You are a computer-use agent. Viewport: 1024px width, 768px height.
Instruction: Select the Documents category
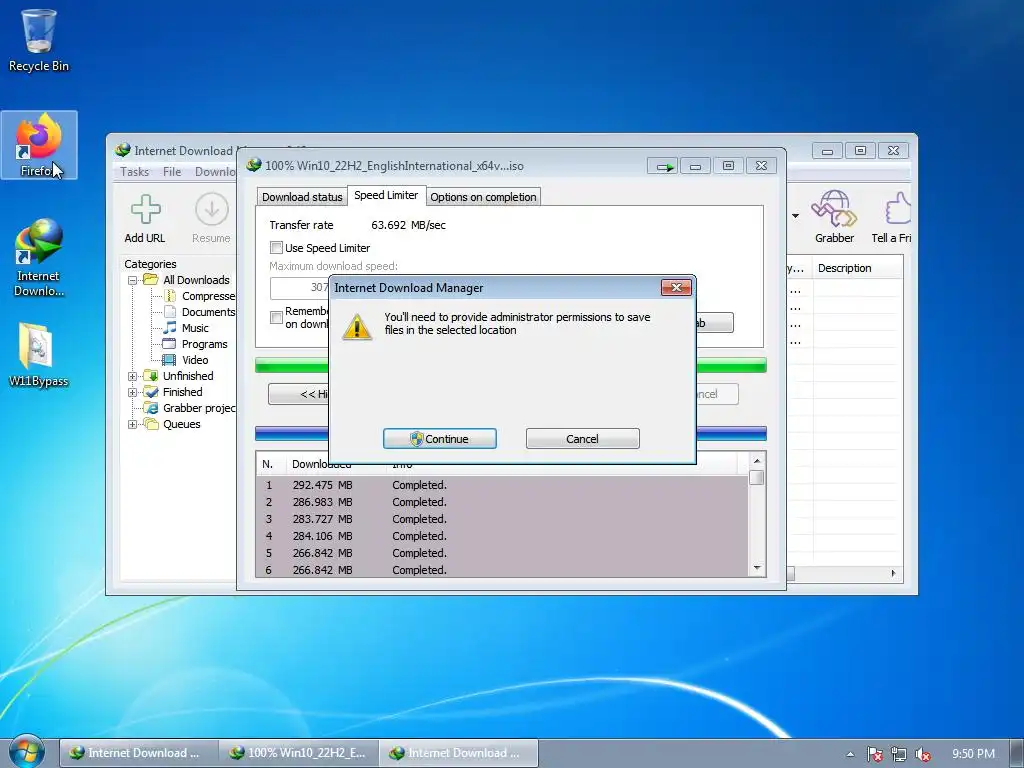pyautogui.click(x=200, y=312)
